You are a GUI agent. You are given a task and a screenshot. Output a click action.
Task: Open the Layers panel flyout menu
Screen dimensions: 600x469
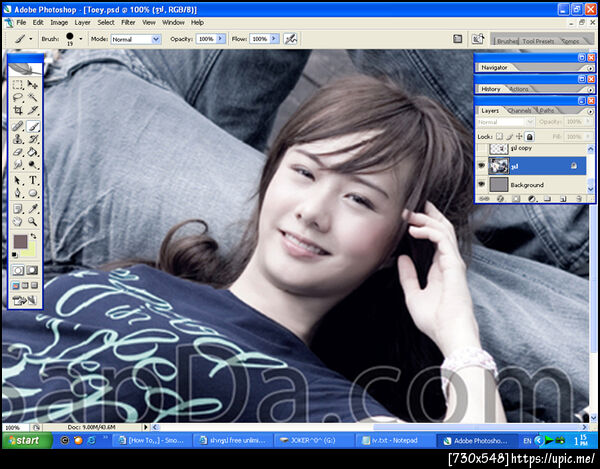point(590,111)
